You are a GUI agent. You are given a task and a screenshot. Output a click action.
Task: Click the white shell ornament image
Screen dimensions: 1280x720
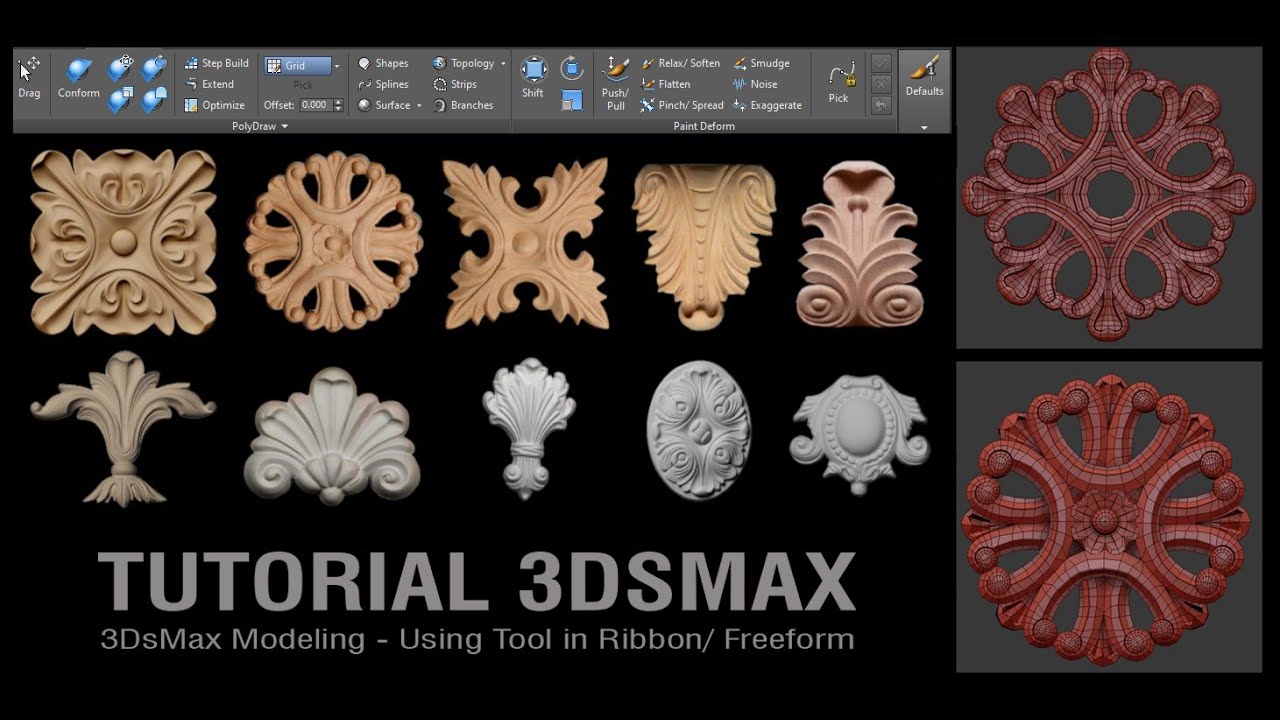332,437
